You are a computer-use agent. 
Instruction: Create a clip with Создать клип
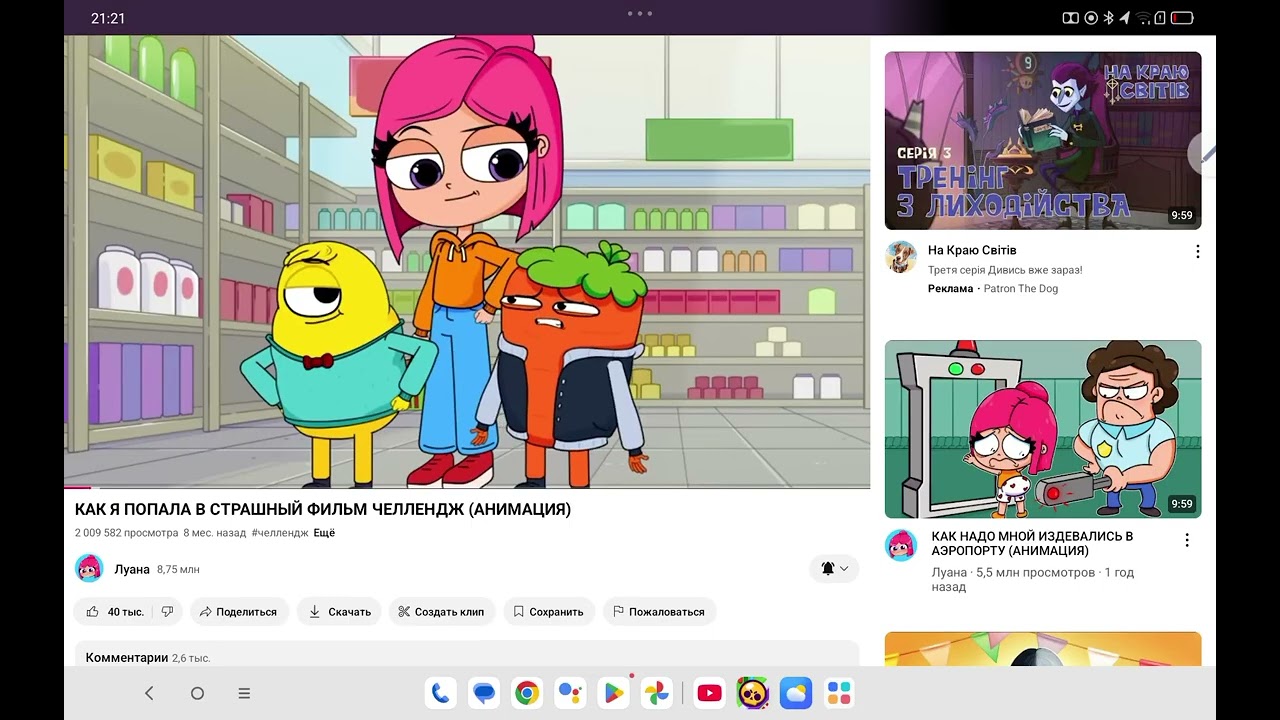point(441,611)
